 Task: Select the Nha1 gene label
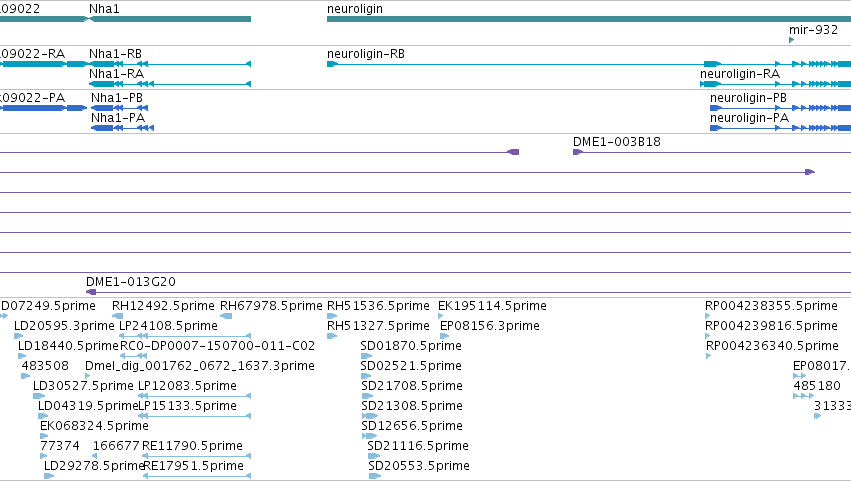(104, 9)
